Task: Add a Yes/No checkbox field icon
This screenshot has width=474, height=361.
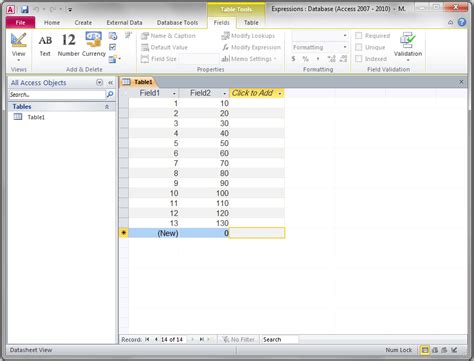Action: pos(113,47)
